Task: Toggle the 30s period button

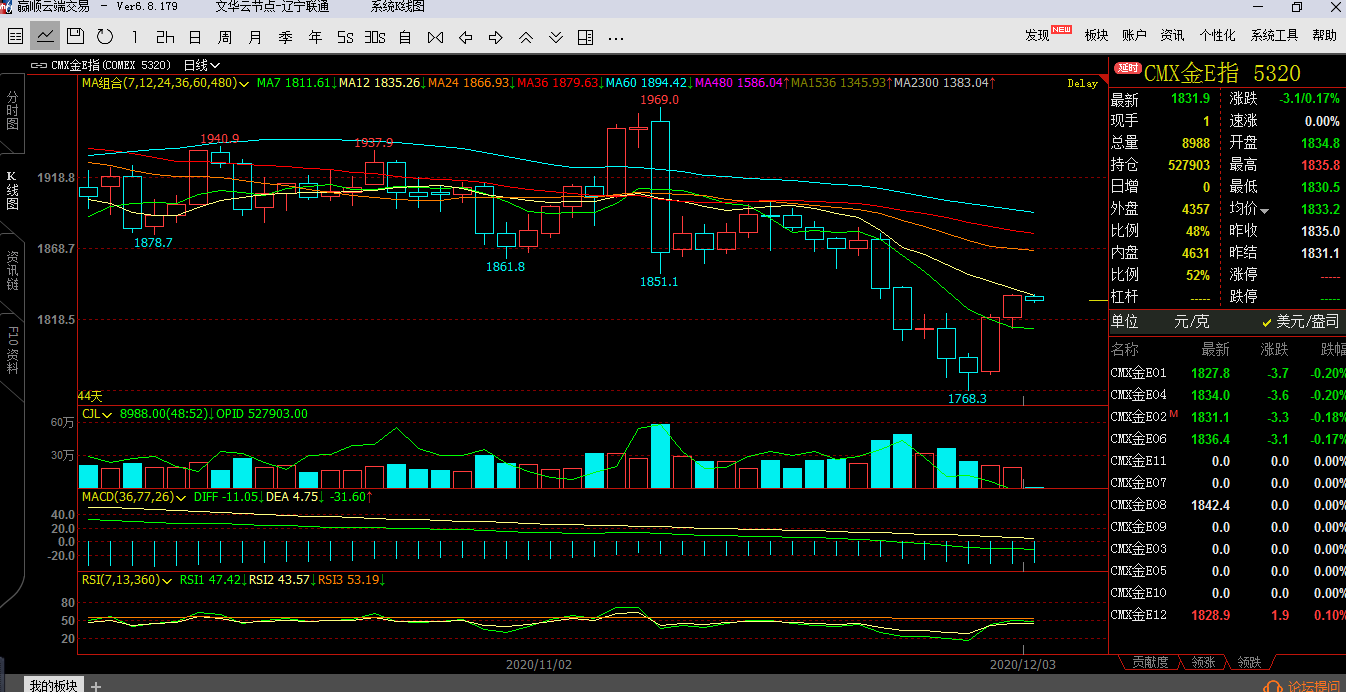Action: pyautogui.click(x=375, y=37)
